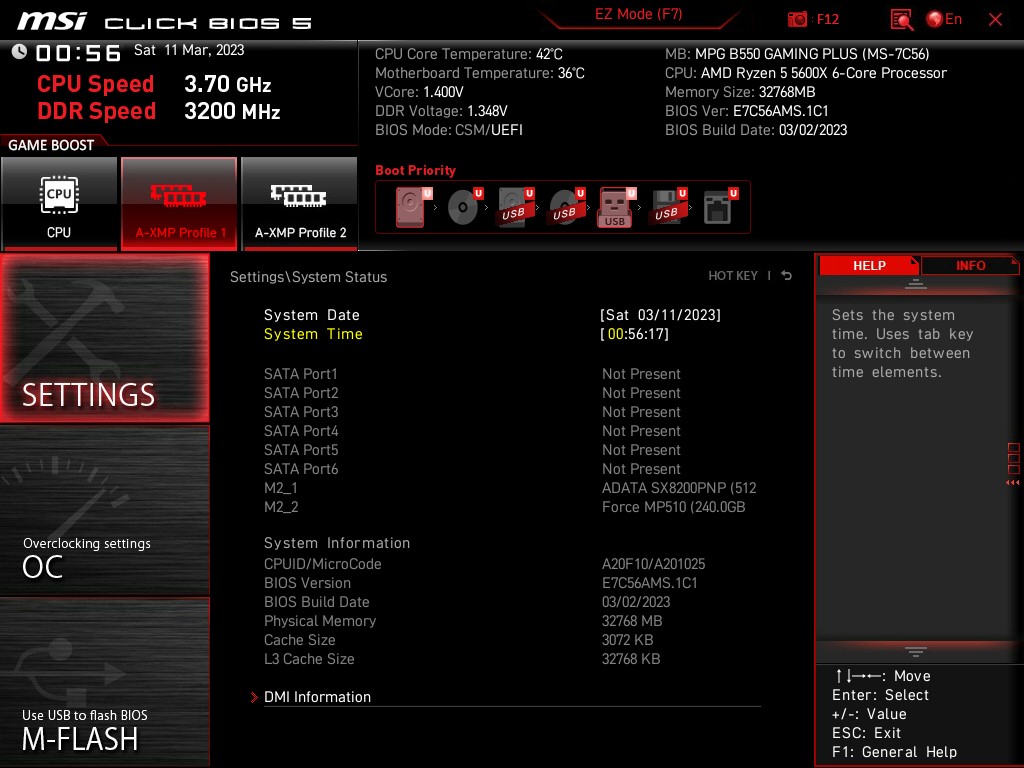This screenshot has width=1024, height=768.
Task: Take a screenshot with the F12 camera icon
Action: [x=797, y=20]
